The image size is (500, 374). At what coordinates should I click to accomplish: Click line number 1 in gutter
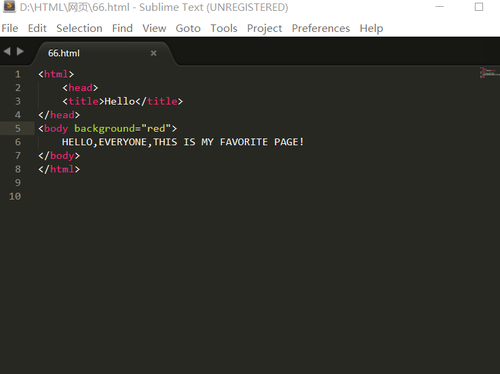[18, 74]
